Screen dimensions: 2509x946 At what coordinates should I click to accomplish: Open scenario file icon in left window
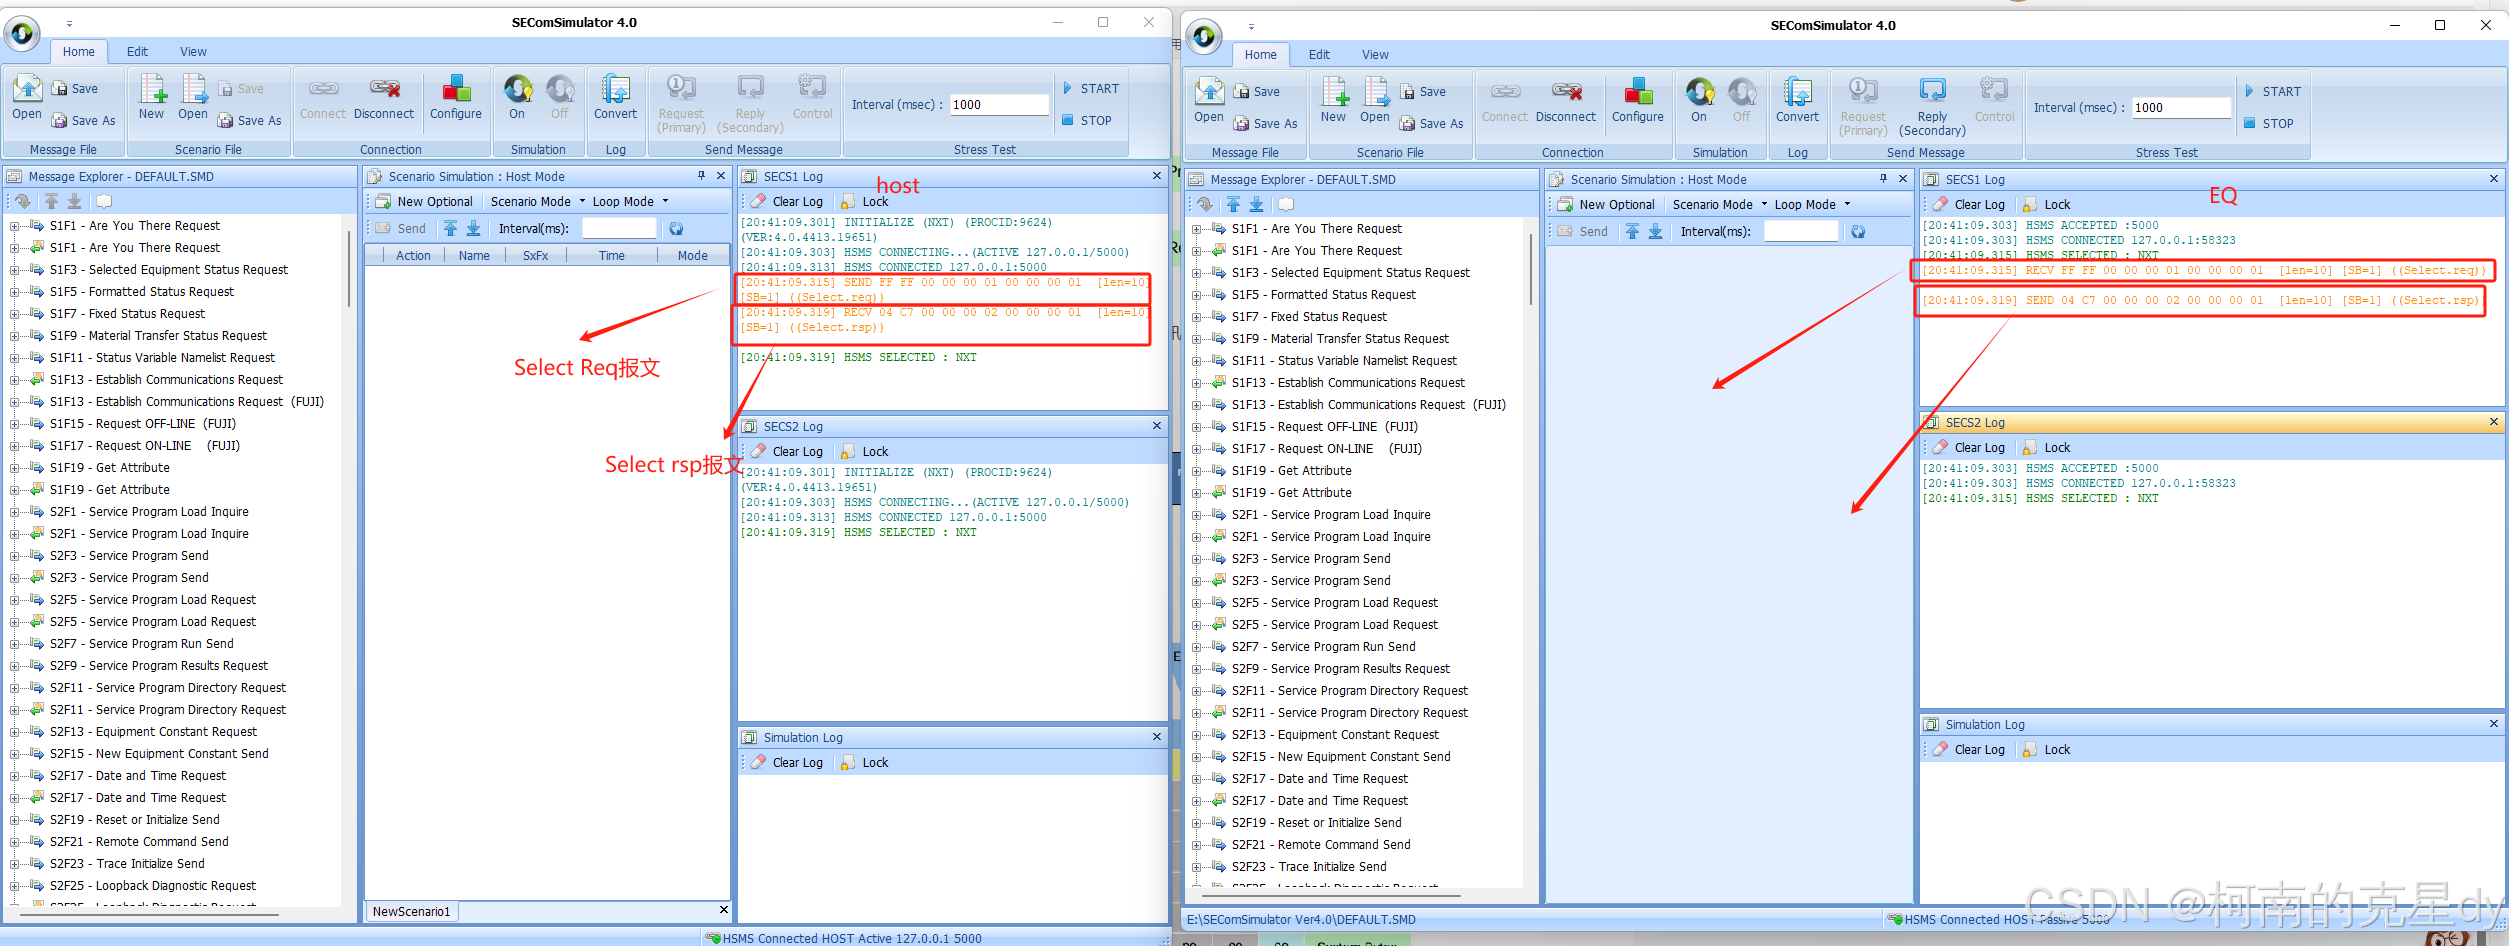click(193, 97)
